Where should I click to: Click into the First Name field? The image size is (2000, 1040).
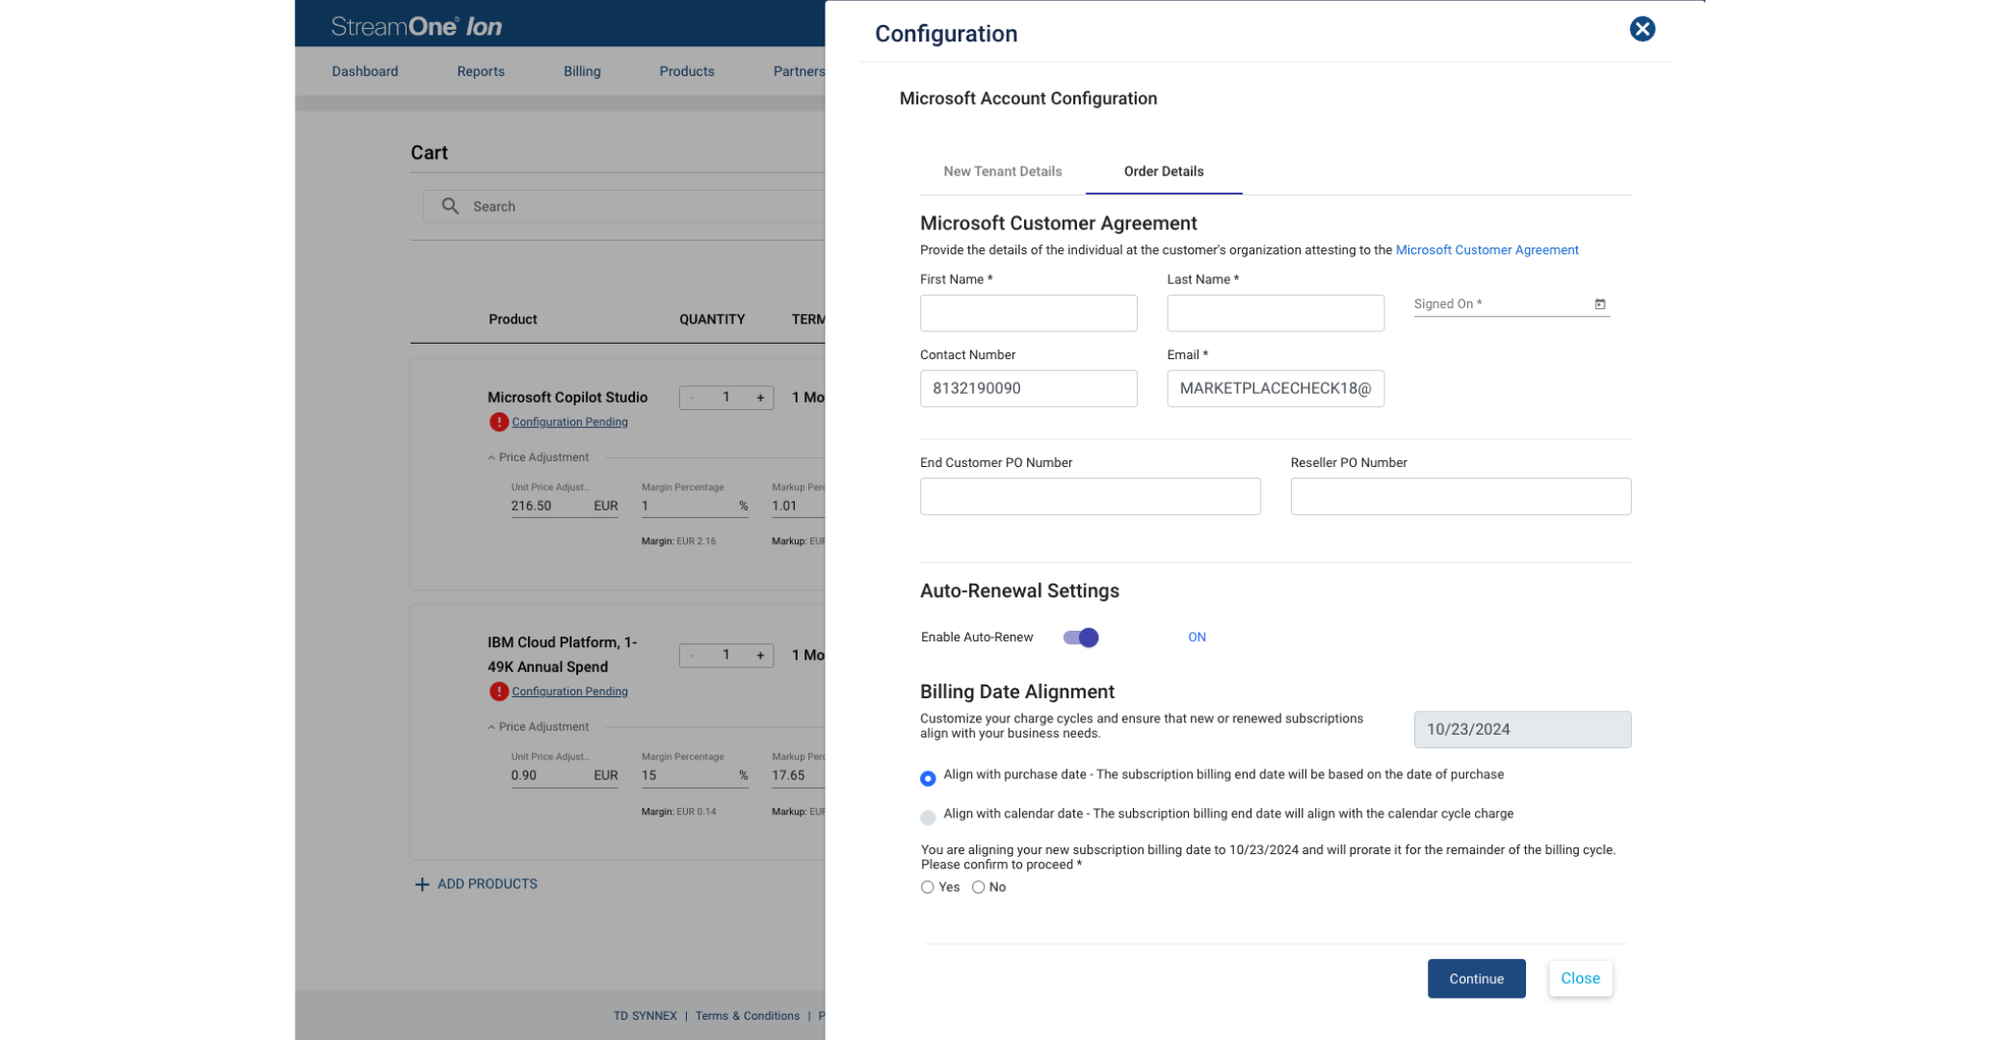[1028, 313]
